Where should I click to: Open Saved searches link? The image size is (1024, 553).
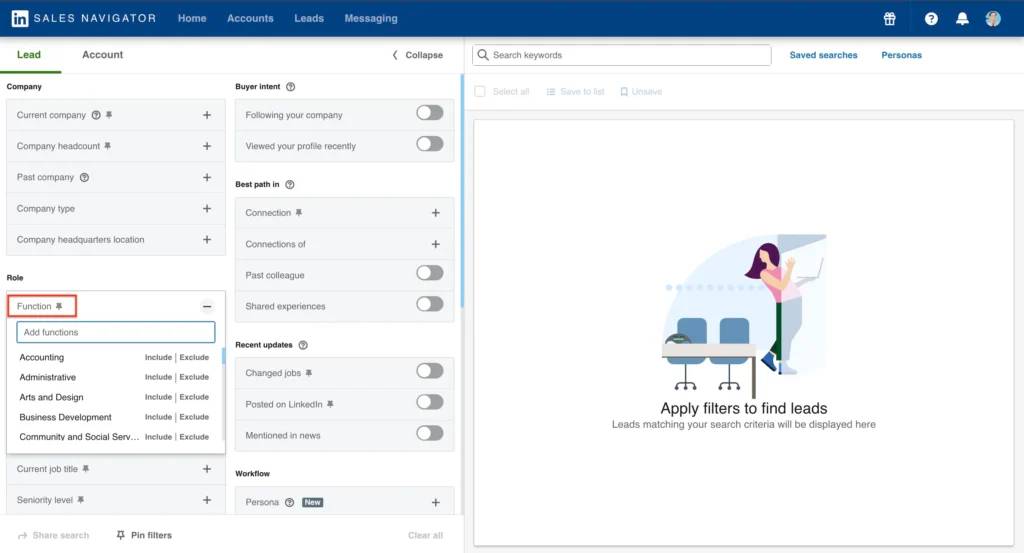[x=823, y=55]
